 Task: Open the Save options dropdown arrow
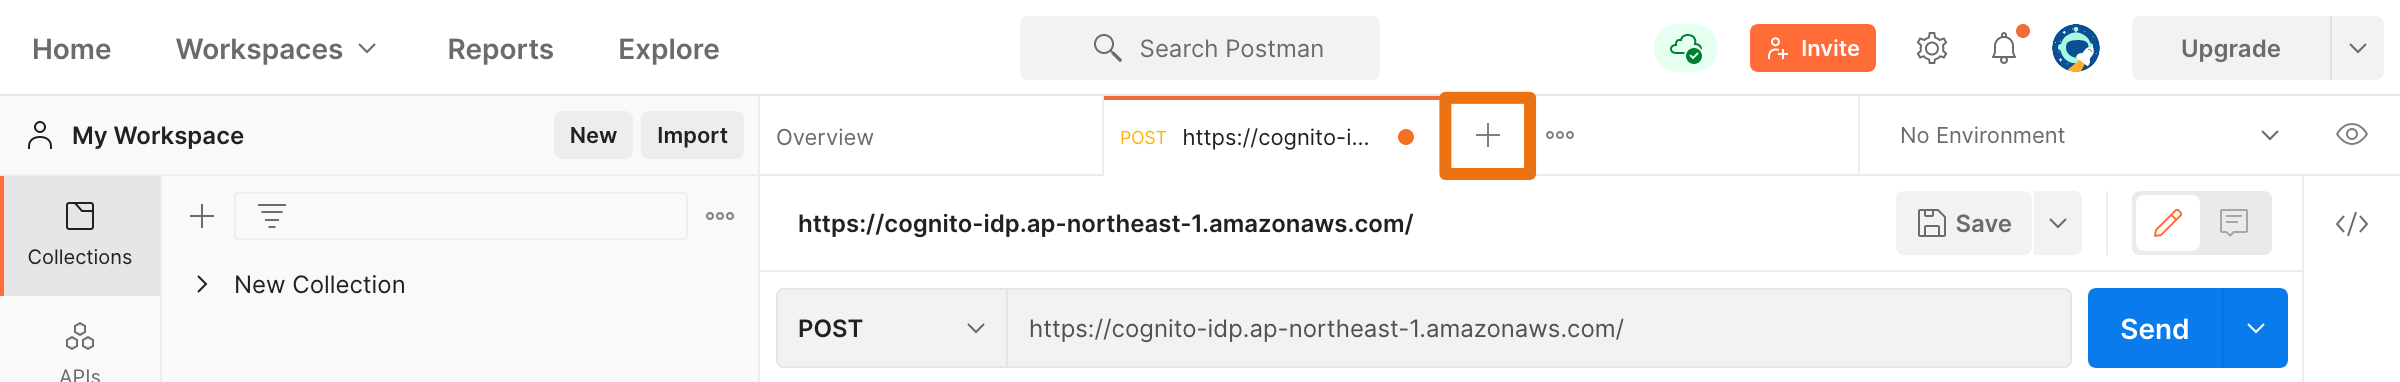pyautogui.click(x=2058, y=223)
